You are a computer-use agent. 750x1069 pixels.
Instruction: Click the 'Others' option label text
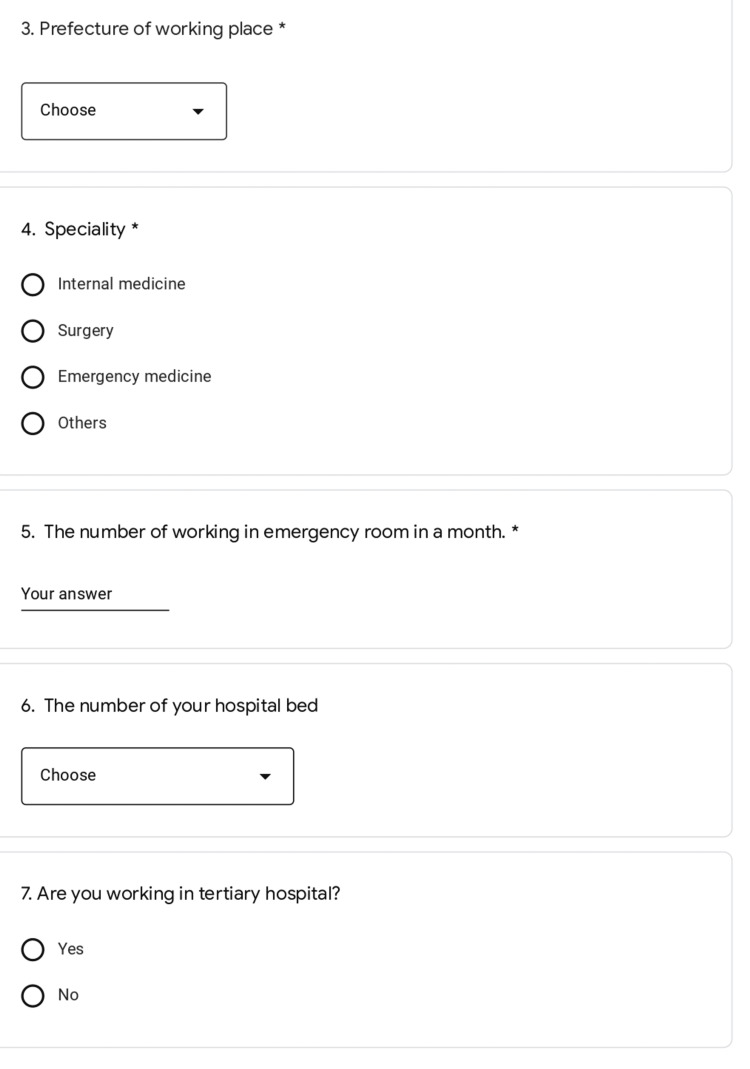(x=82, y=423)
